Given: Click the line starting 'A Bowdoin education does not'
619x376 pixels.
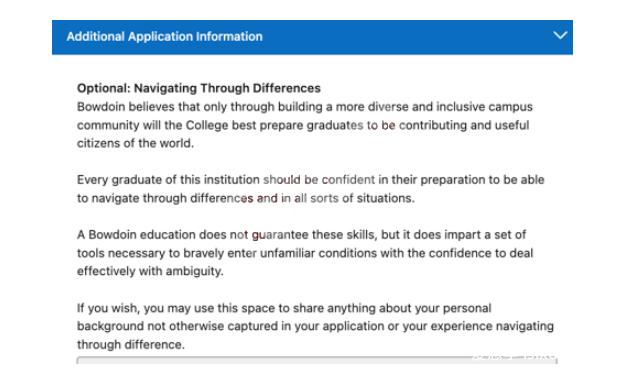Looking at the screenshot, I should [302, 235].
